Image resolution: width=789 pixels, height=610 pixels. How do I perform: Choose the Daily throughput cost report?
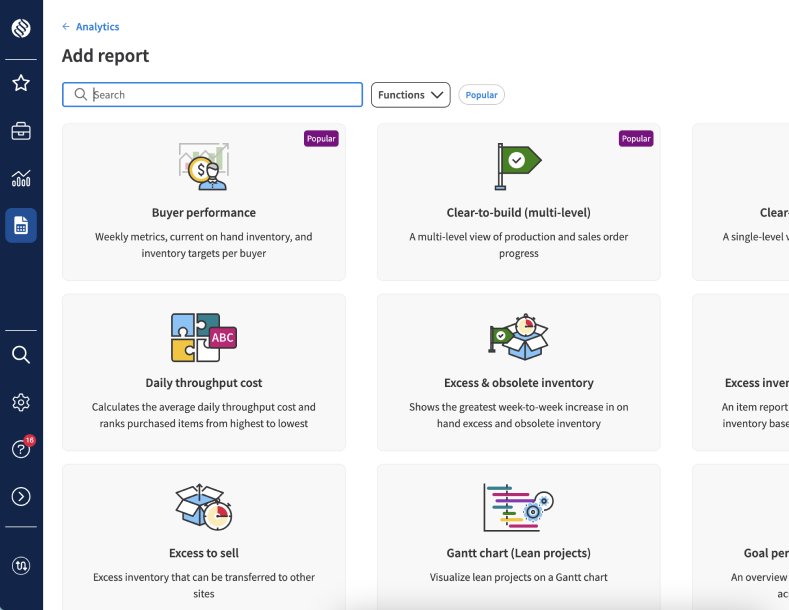pyautogui.click(x=204, y=372)
